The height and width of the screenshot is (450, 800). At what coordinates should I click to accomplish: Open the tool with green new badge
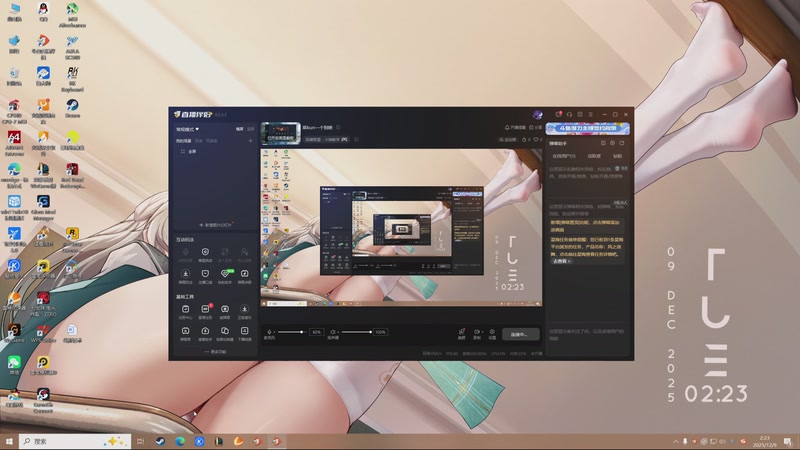225,277
